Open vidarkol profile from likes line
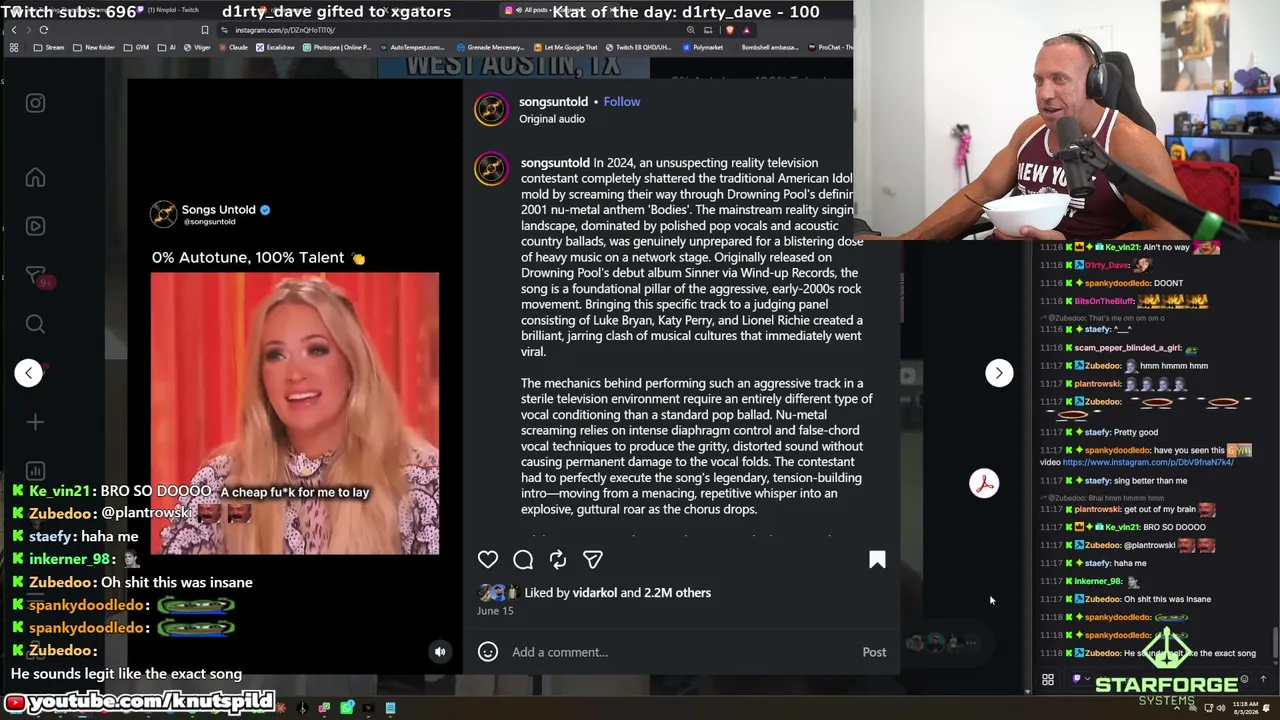The height and width of the screenshot is (720, 1280). pos(595,593)
